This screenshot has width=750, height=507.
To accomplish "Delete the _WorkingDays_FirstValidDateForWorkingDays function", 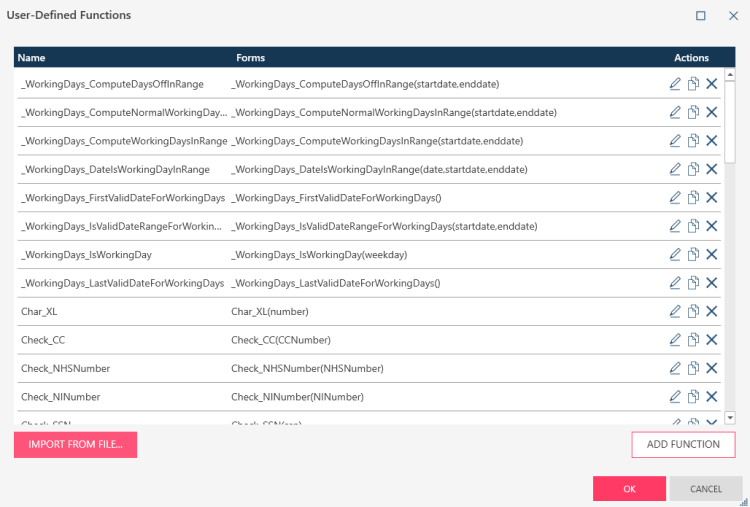I will [712, 198].
